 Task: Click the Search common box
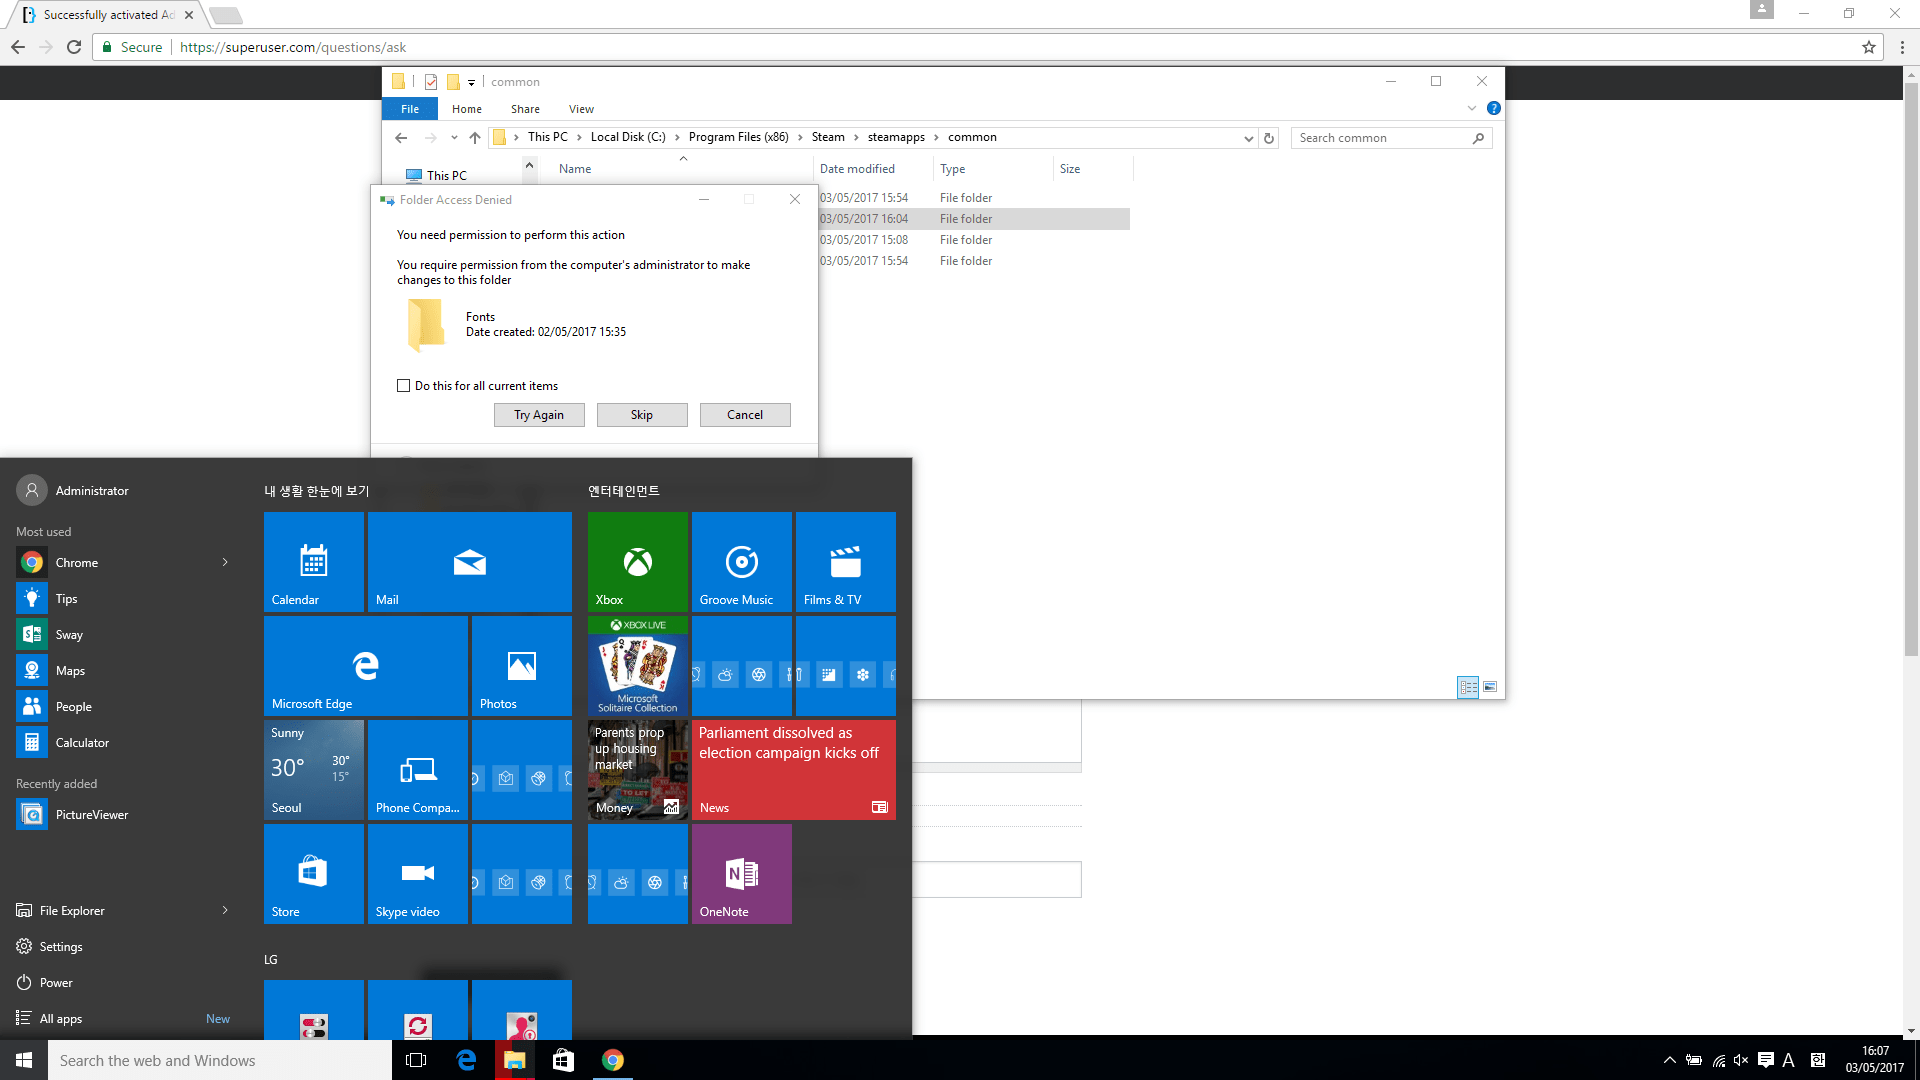pos(1390,138)
